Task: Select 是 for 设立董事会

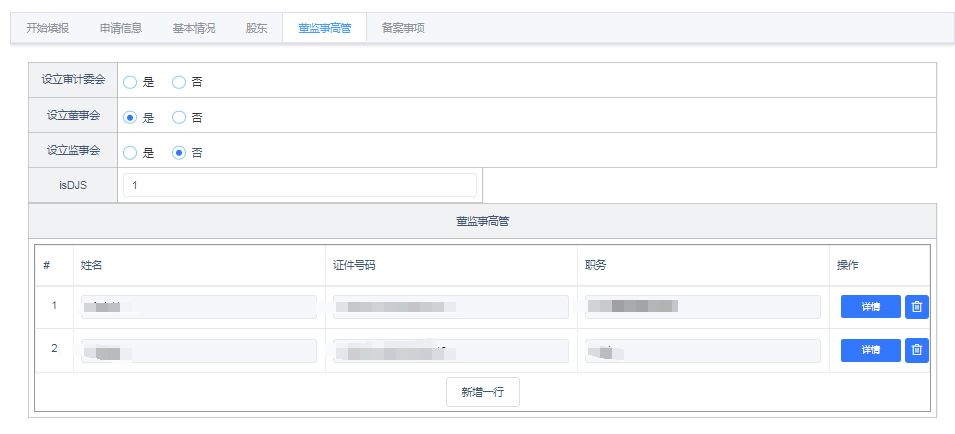Action: 130,117
